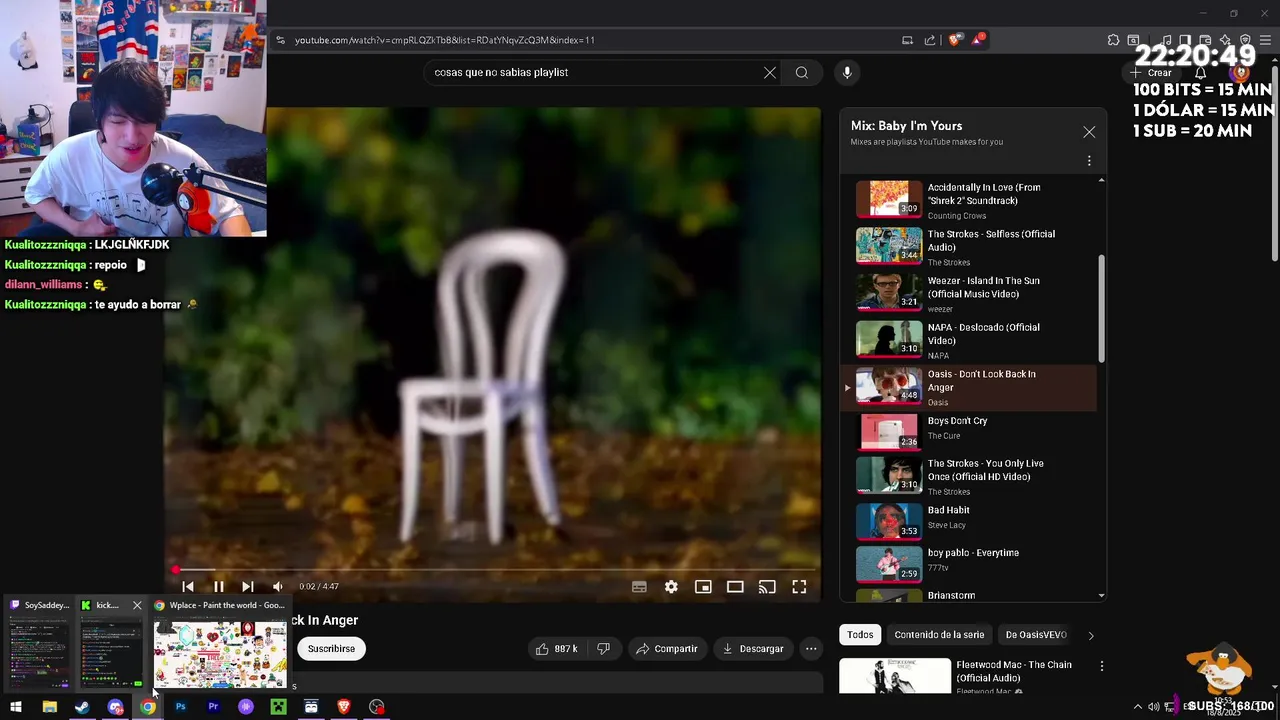The width and height of the screenshot is (1280, 720).
Task: Click the search magnifier button
Action: tap(802, 72)
